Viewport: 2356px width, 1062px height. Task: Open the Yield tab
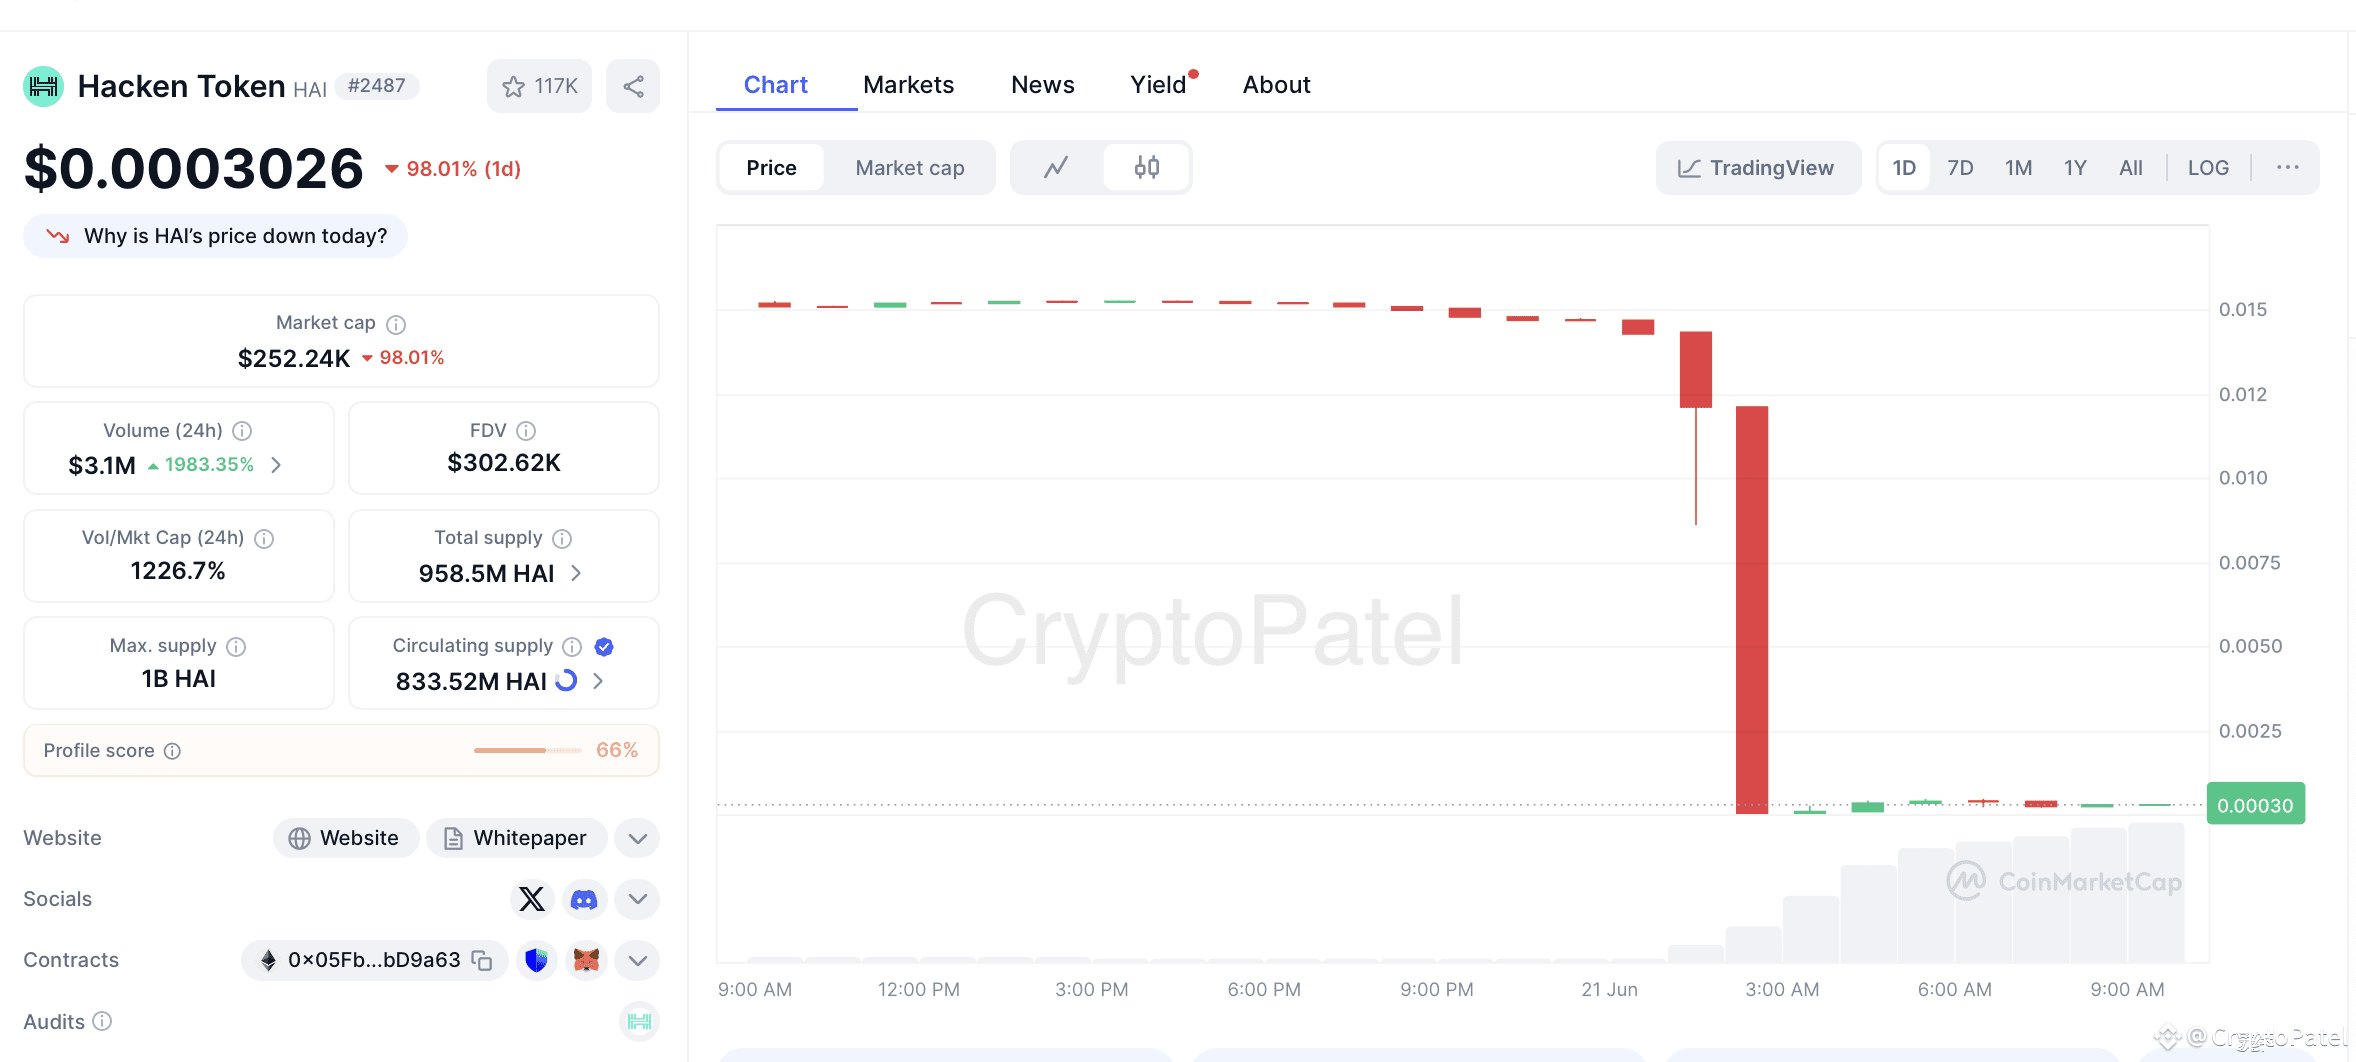tap(1158, 85)
